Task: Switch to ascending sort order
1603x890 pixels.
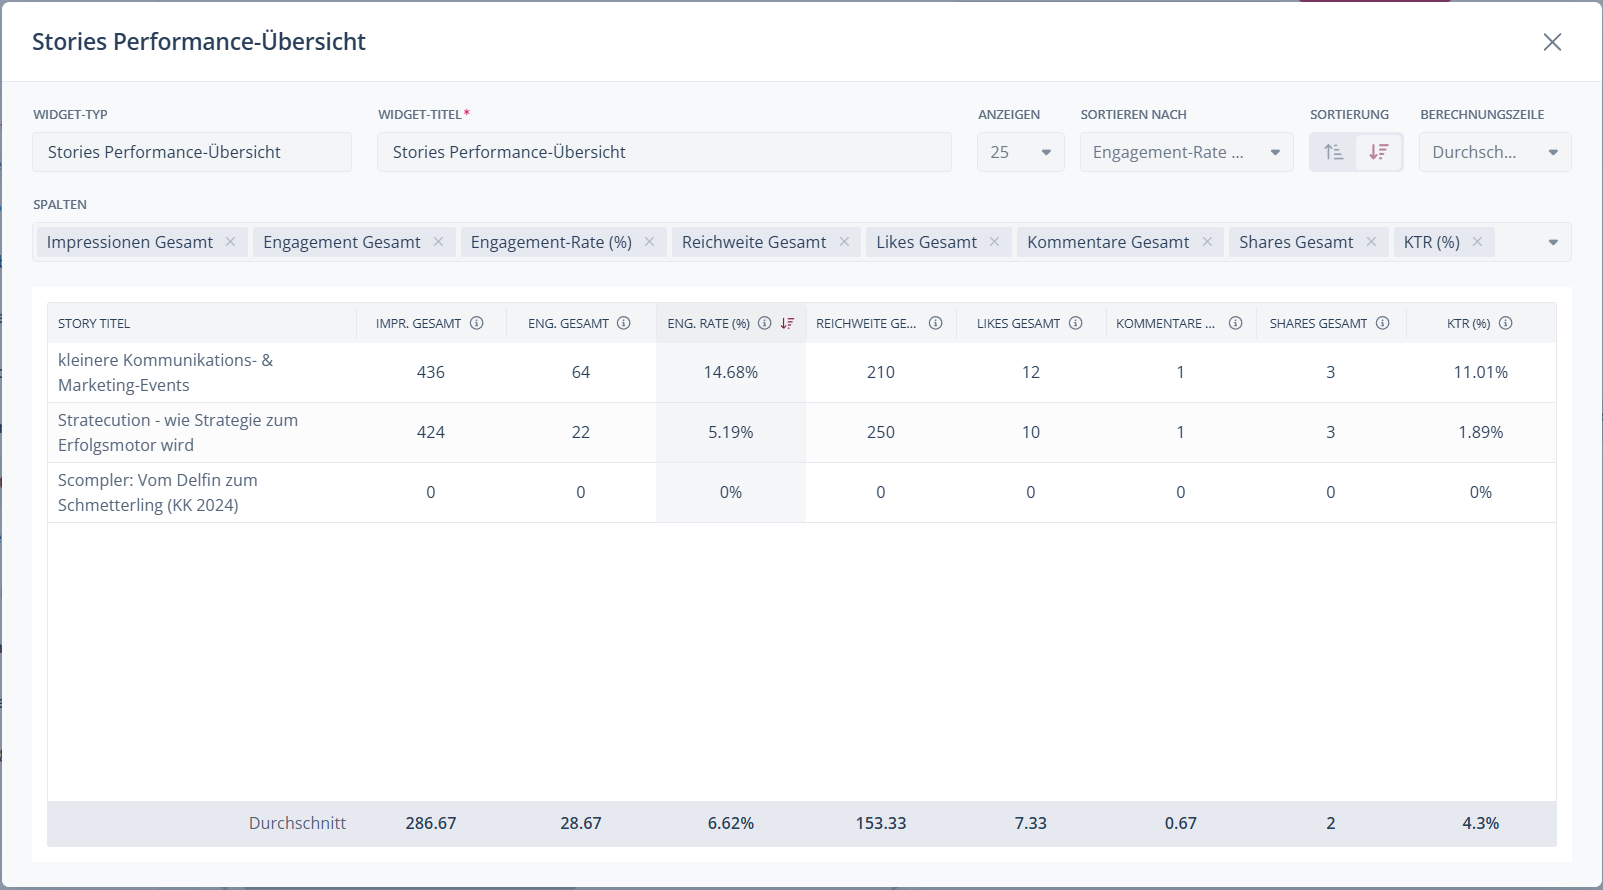Action: 1333,152
